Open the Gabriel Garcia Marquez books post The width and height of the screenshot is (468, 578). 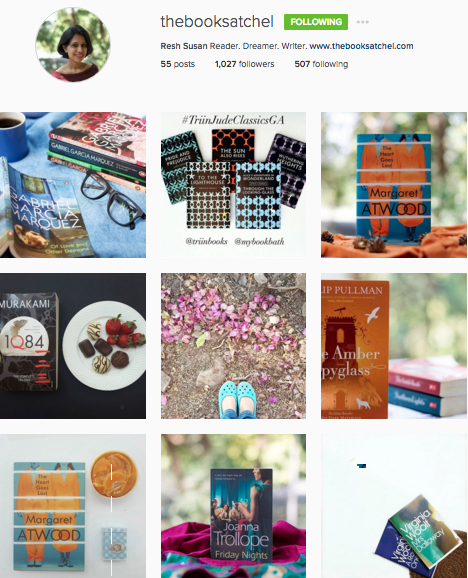tap(73, 185)
